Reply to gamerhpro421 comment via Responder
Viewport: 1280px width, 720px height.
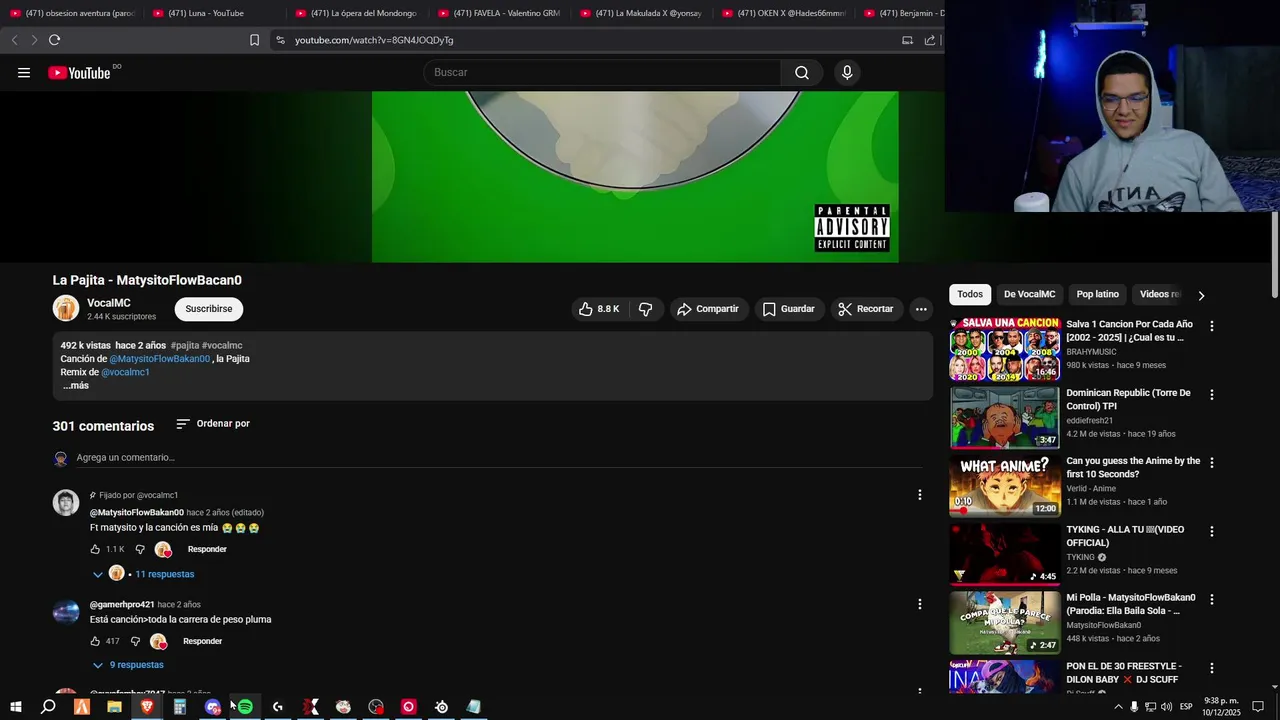point(202,641)
